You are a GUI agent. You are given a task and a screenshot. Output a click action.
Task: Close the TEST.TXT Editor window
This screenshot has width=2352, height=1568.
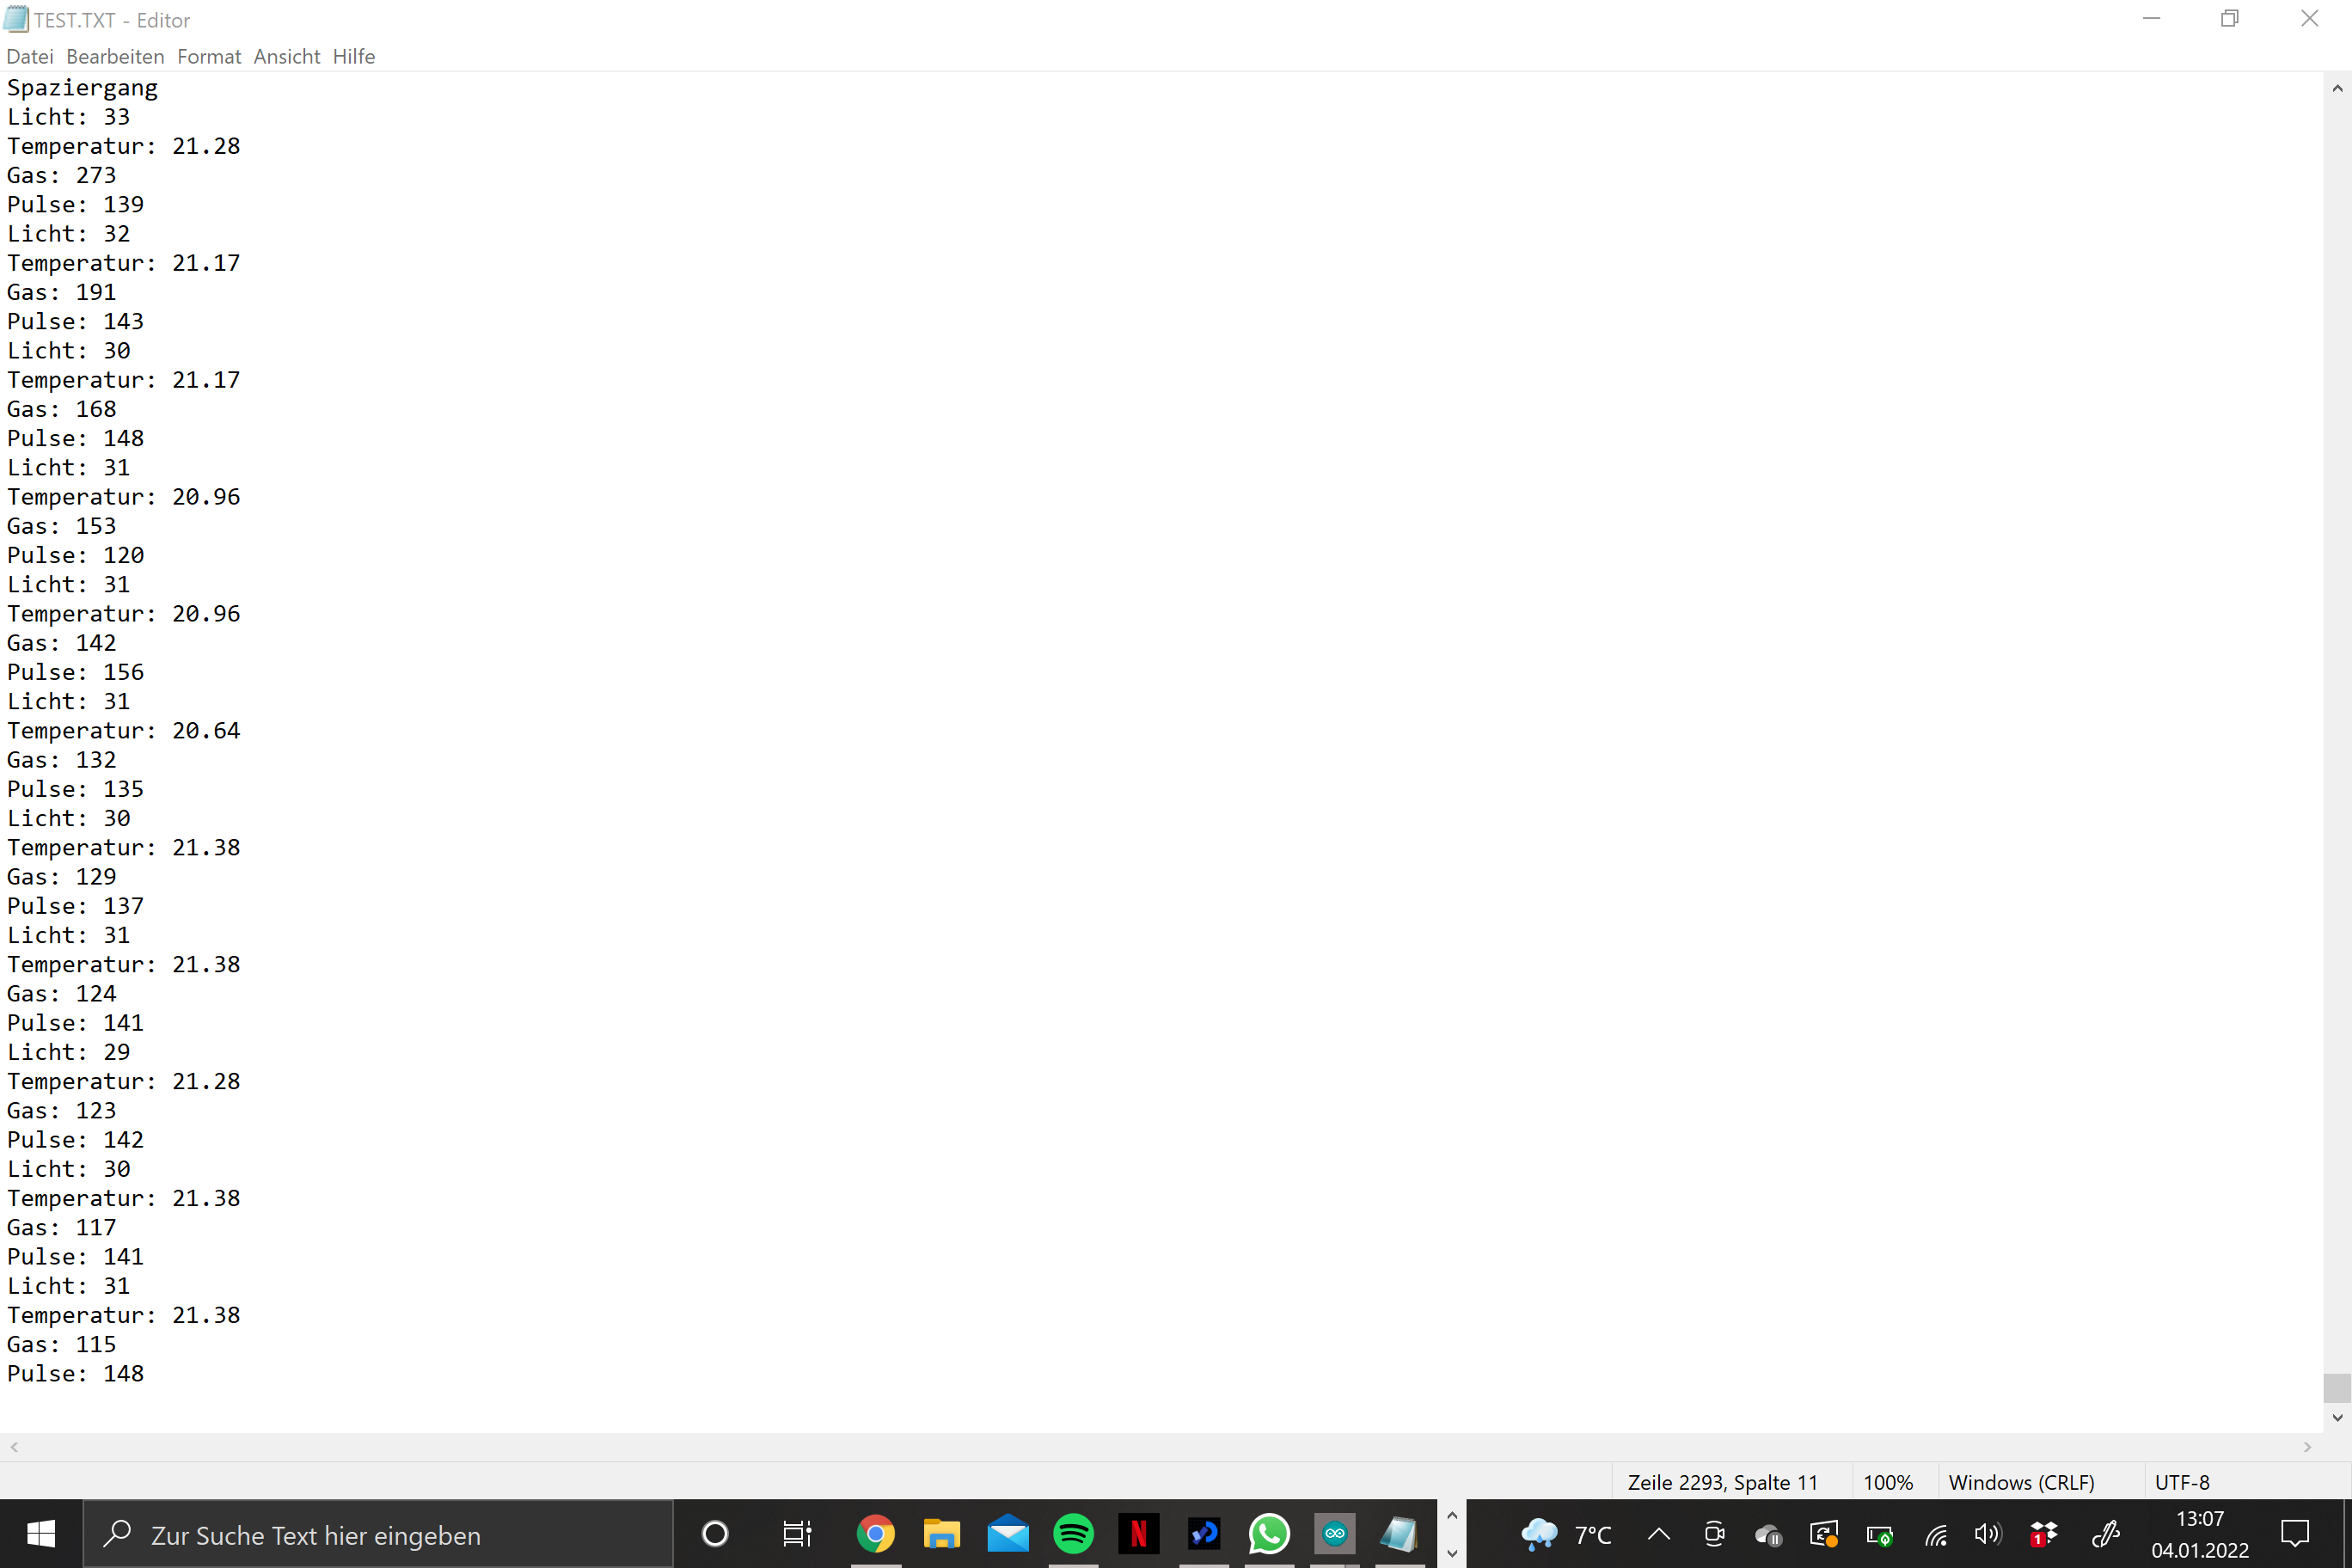click(2309, 19)
